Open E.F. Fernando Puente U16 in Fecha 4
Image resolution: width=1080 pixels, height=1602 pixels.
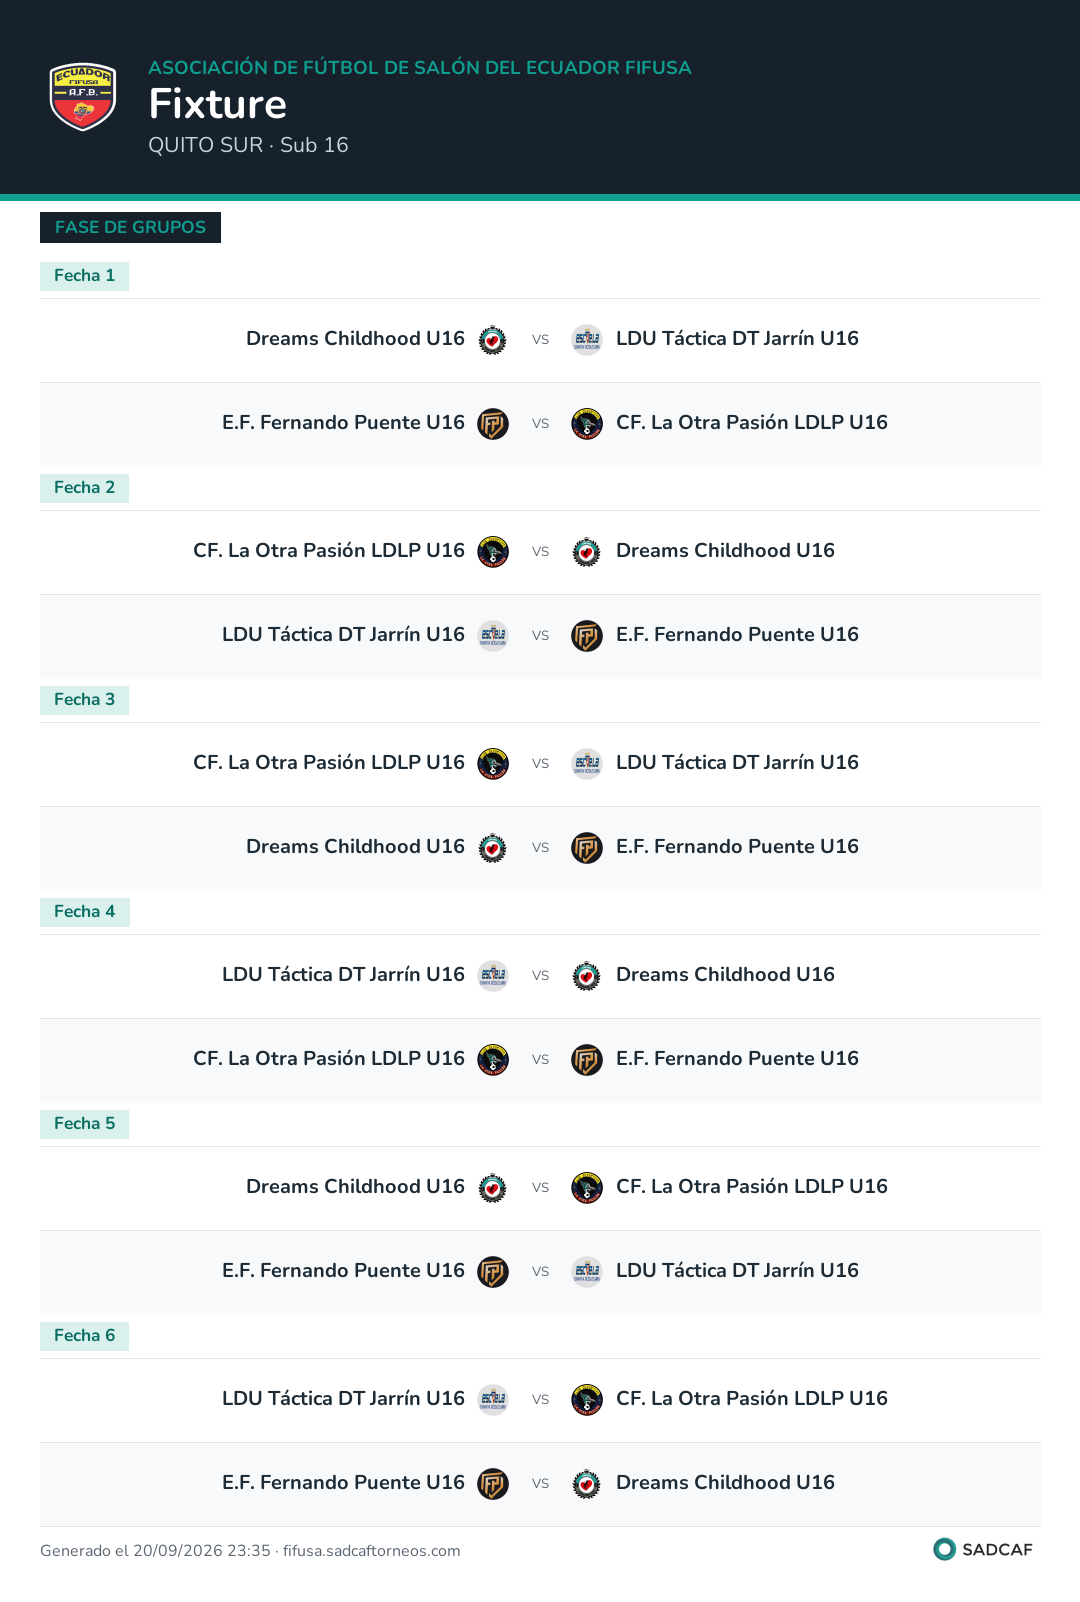tap(737, 1059)
